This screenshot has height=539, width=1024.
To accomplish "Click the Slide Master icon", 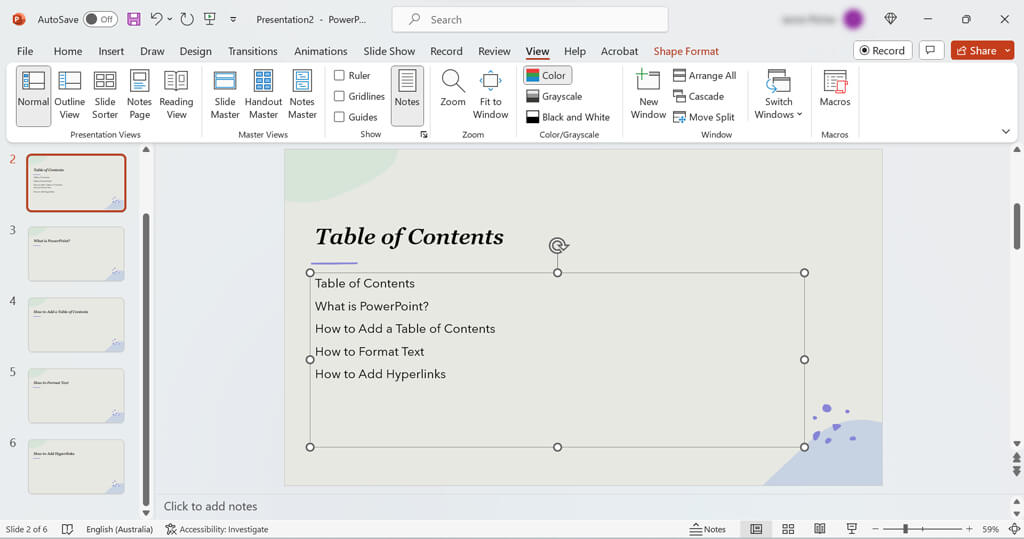I will 225,95.
